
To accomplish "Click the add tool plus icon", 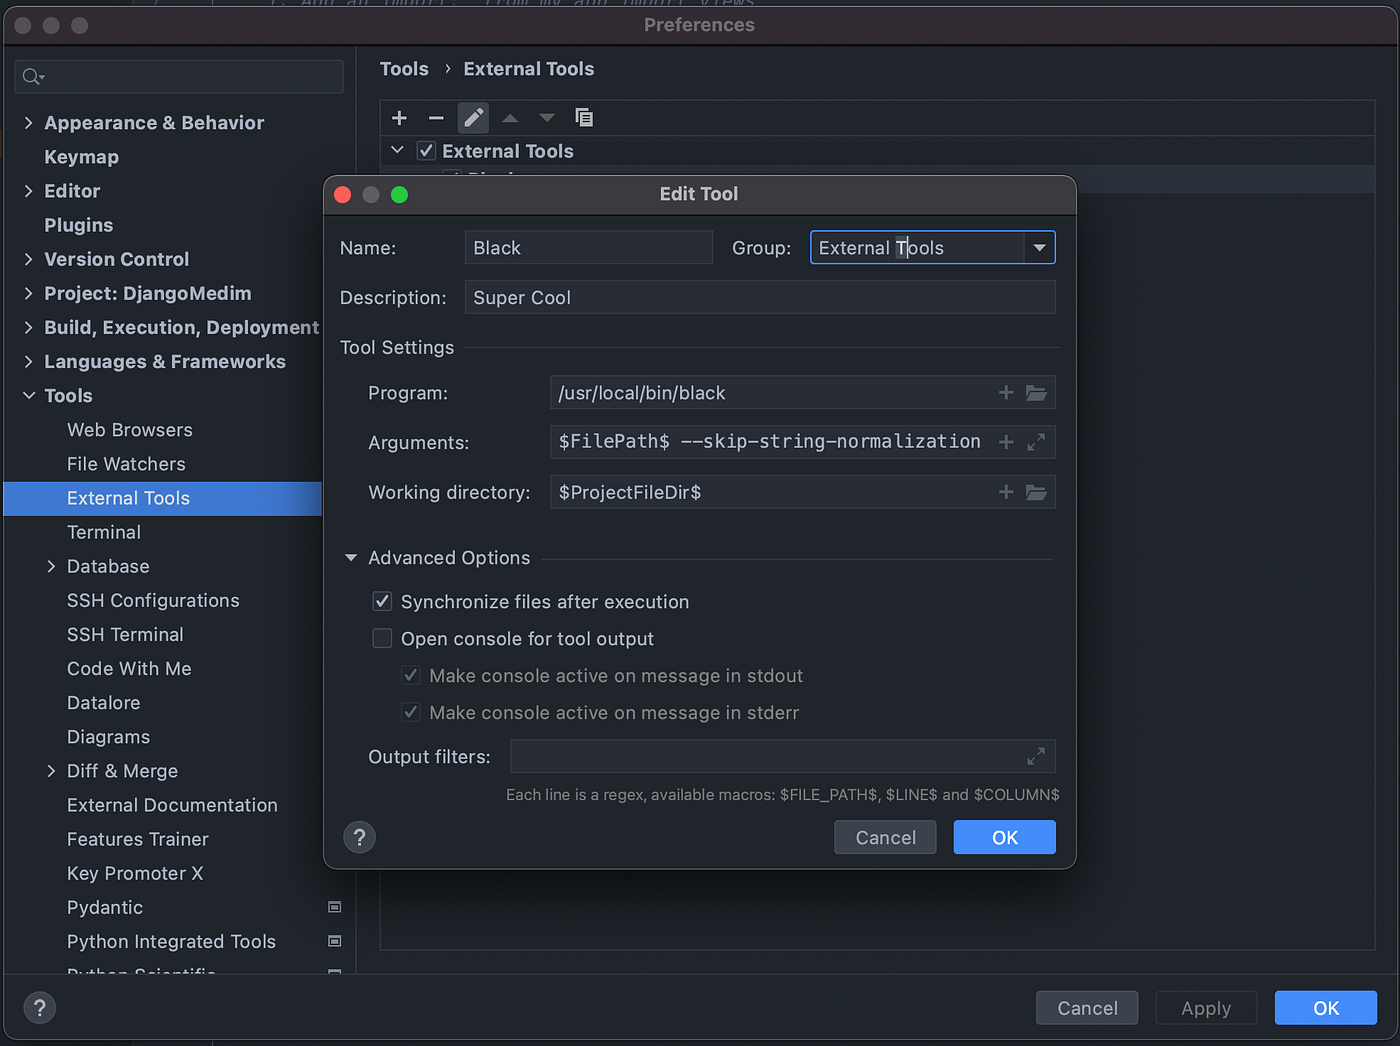I will pyautogui.click(x=399, y=117).
